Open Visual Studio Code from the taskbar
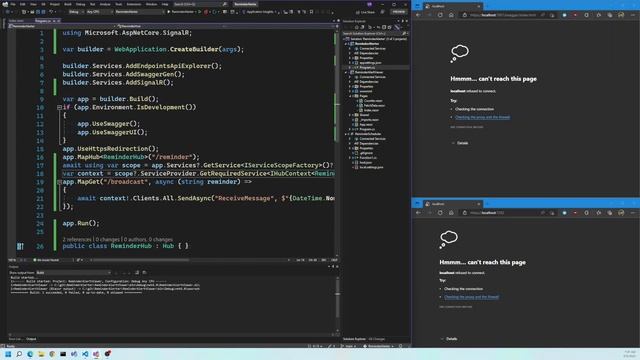 85,354
